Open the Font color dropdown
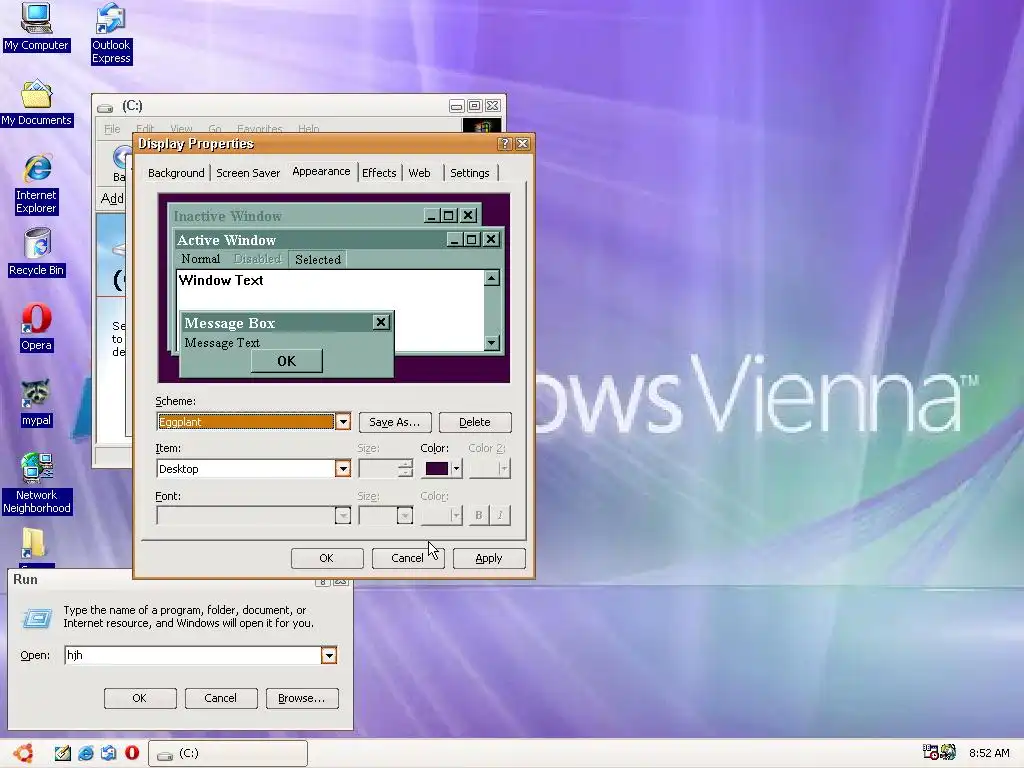 pyautogui.click(x=441, y=515)
